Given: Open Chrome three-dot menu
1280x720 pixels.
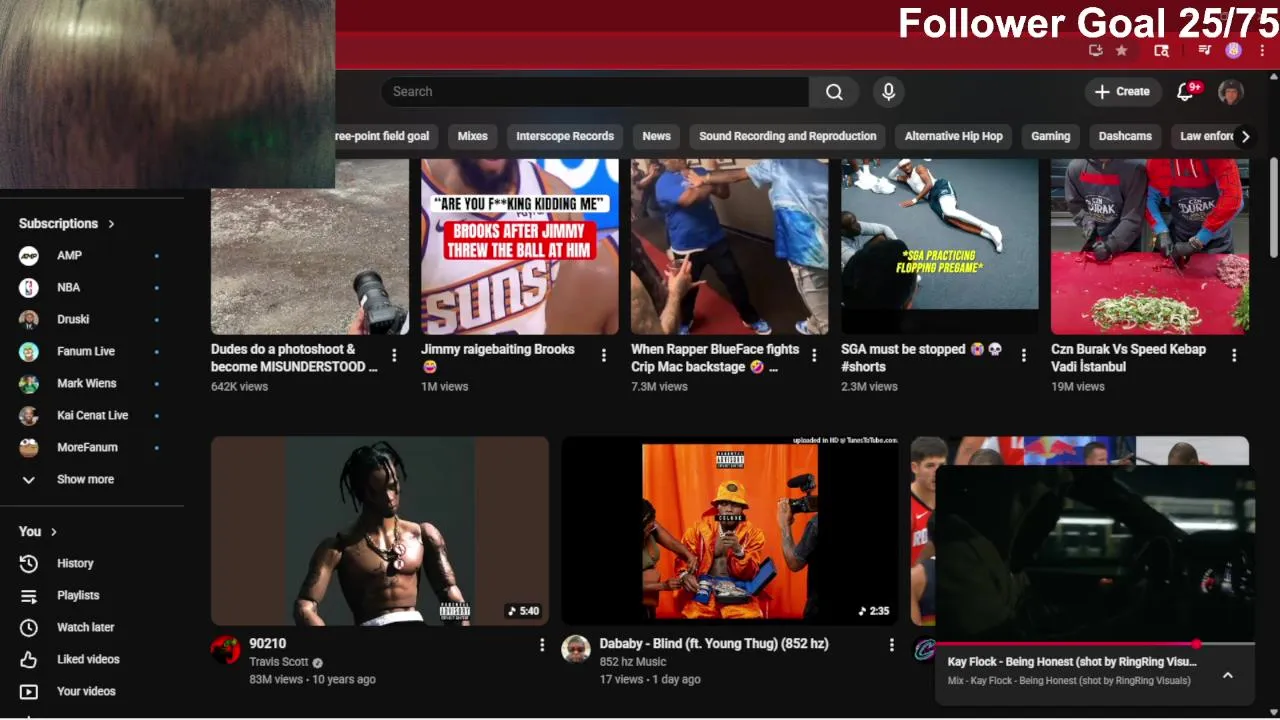Looking at the screenshot, I should 1262,50.
